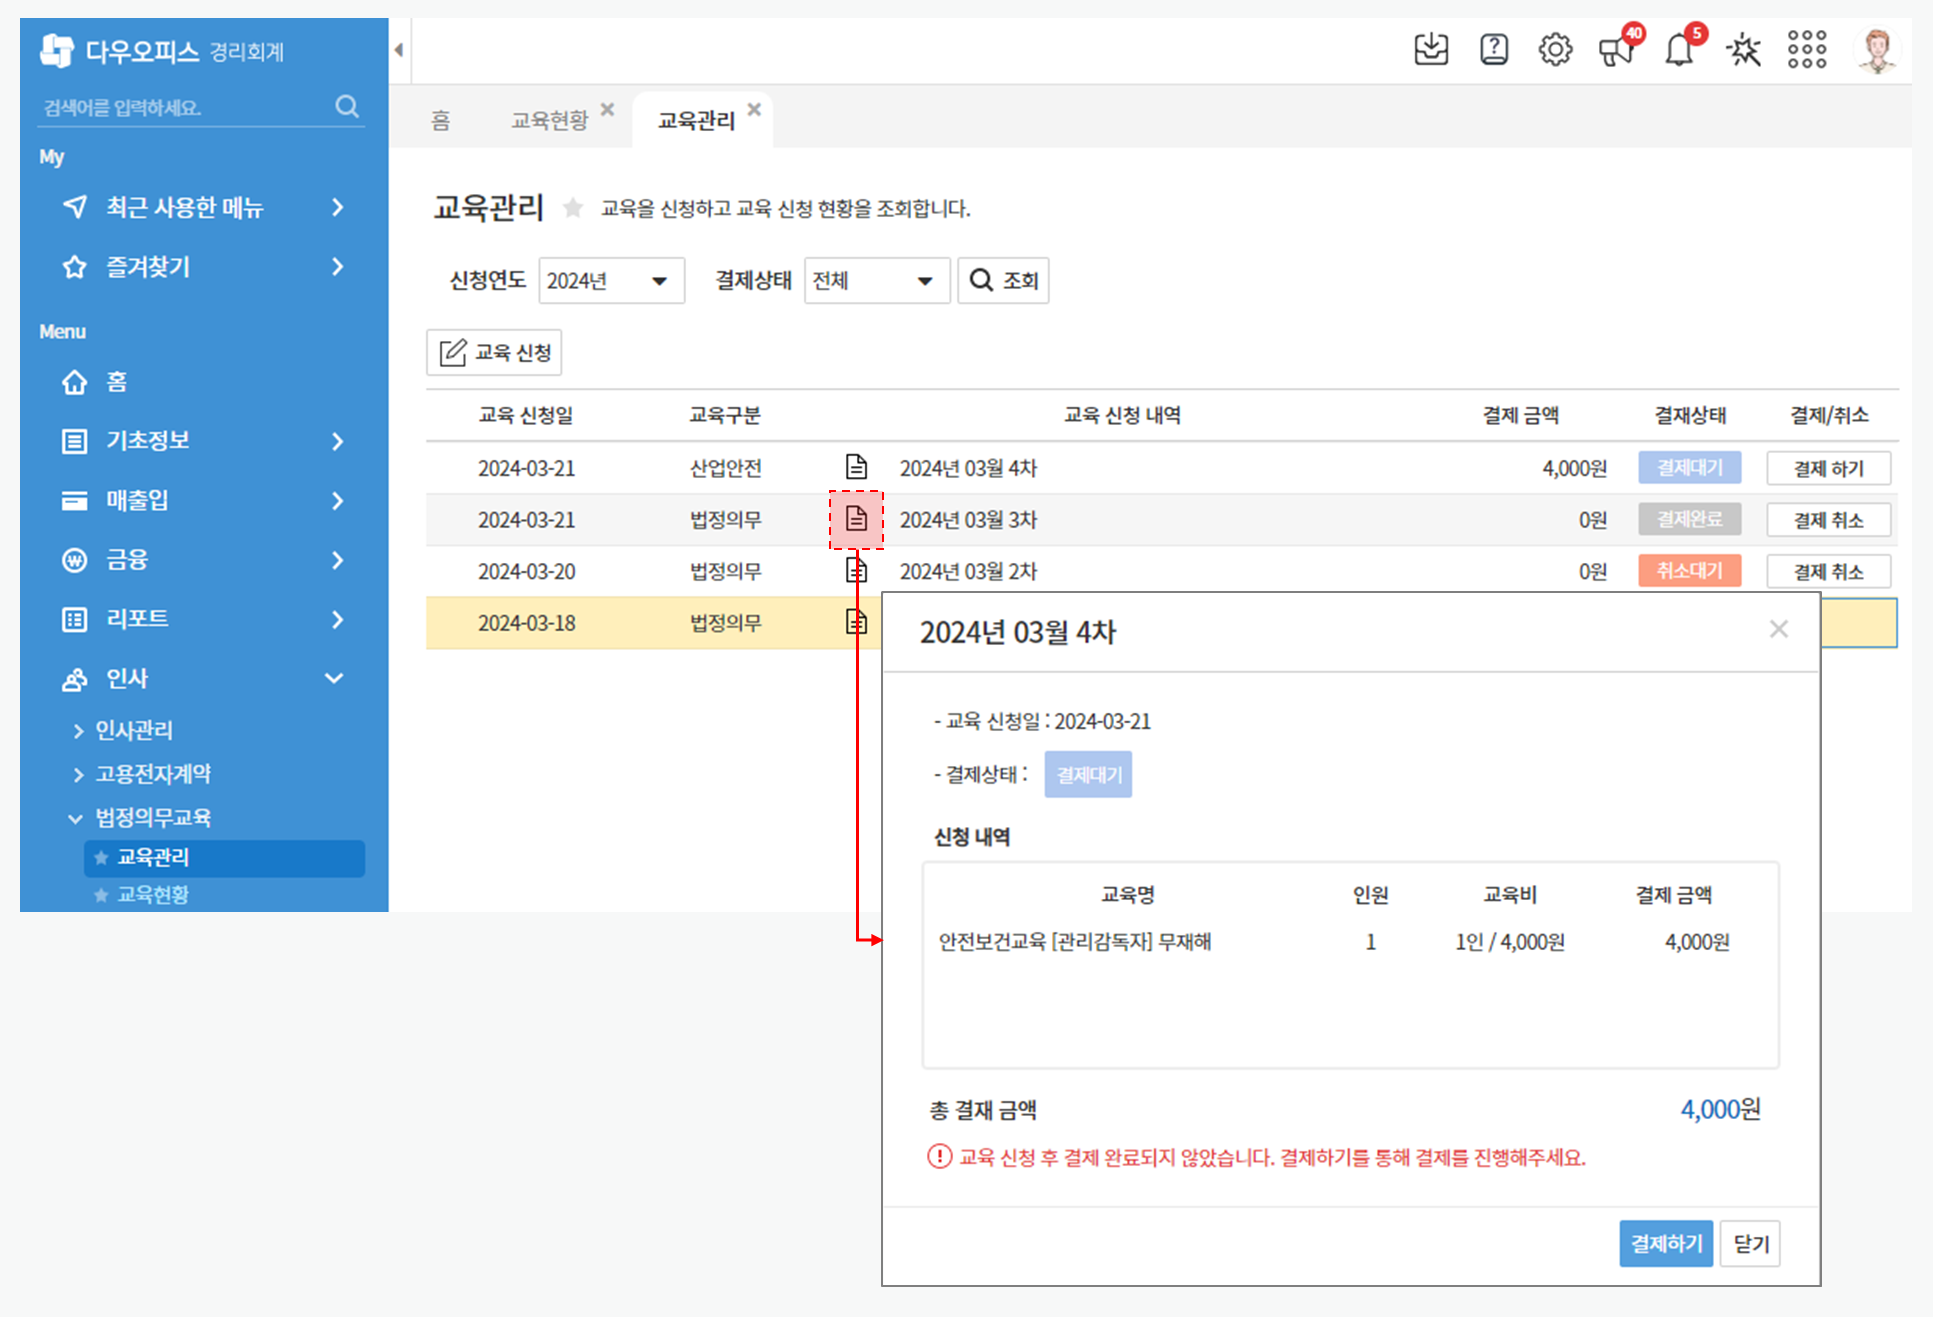This screenshot has height=1317, width=1933.
Task: Select the 리포트 sidebar menu icon
Action: tap(74, 619)
